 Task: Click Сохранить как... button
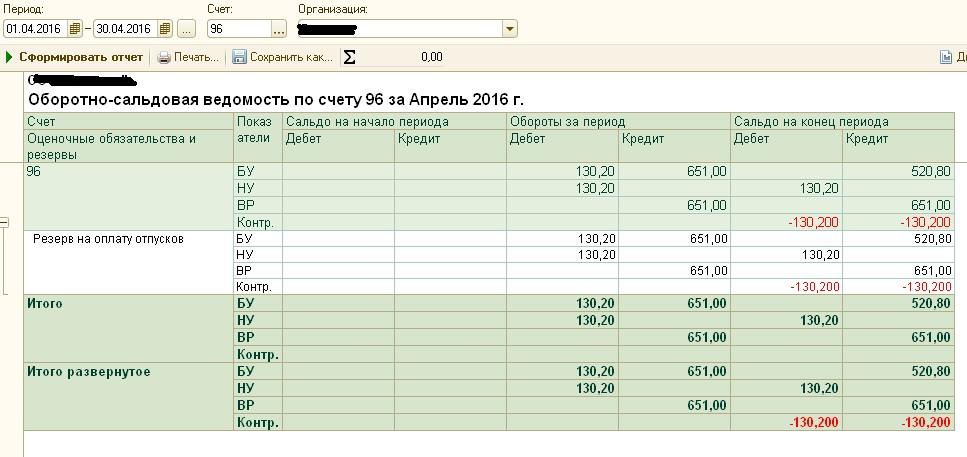click(x=291, y=58)
